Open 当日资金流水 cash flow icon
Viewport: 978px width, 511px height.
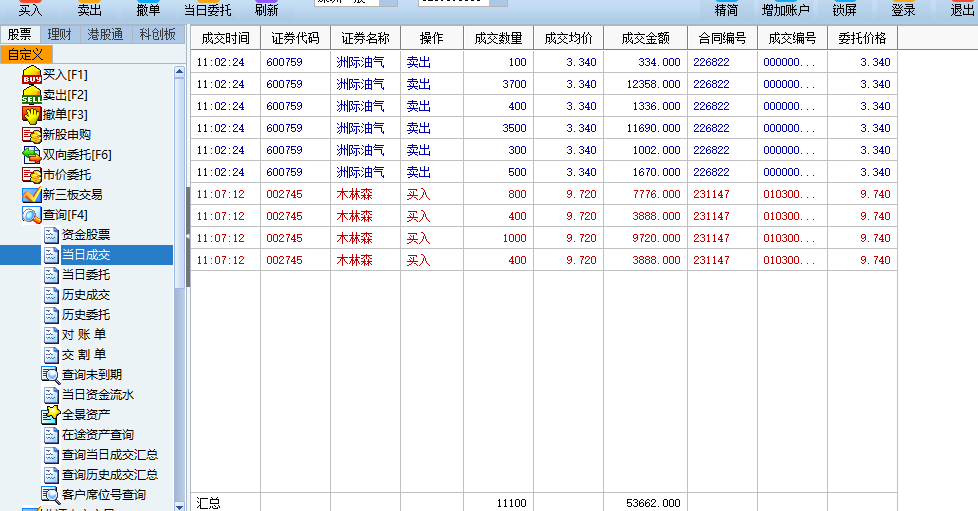click(51, 395)
